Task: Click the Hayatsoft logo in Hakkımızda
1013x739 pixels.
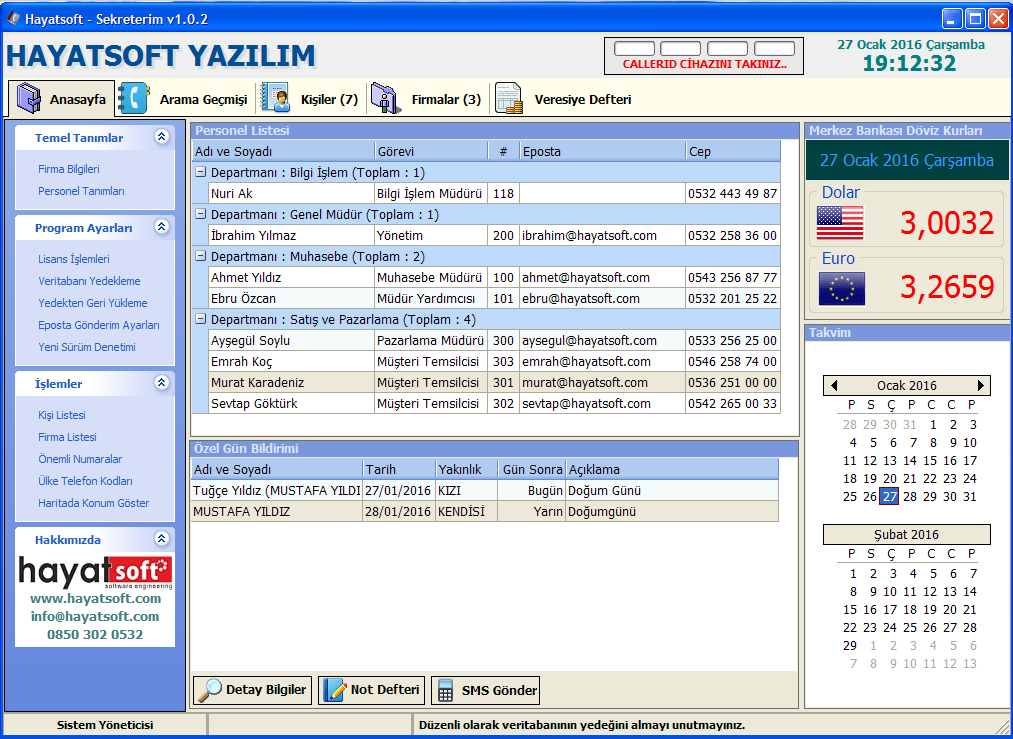Action: coord(95,572)
